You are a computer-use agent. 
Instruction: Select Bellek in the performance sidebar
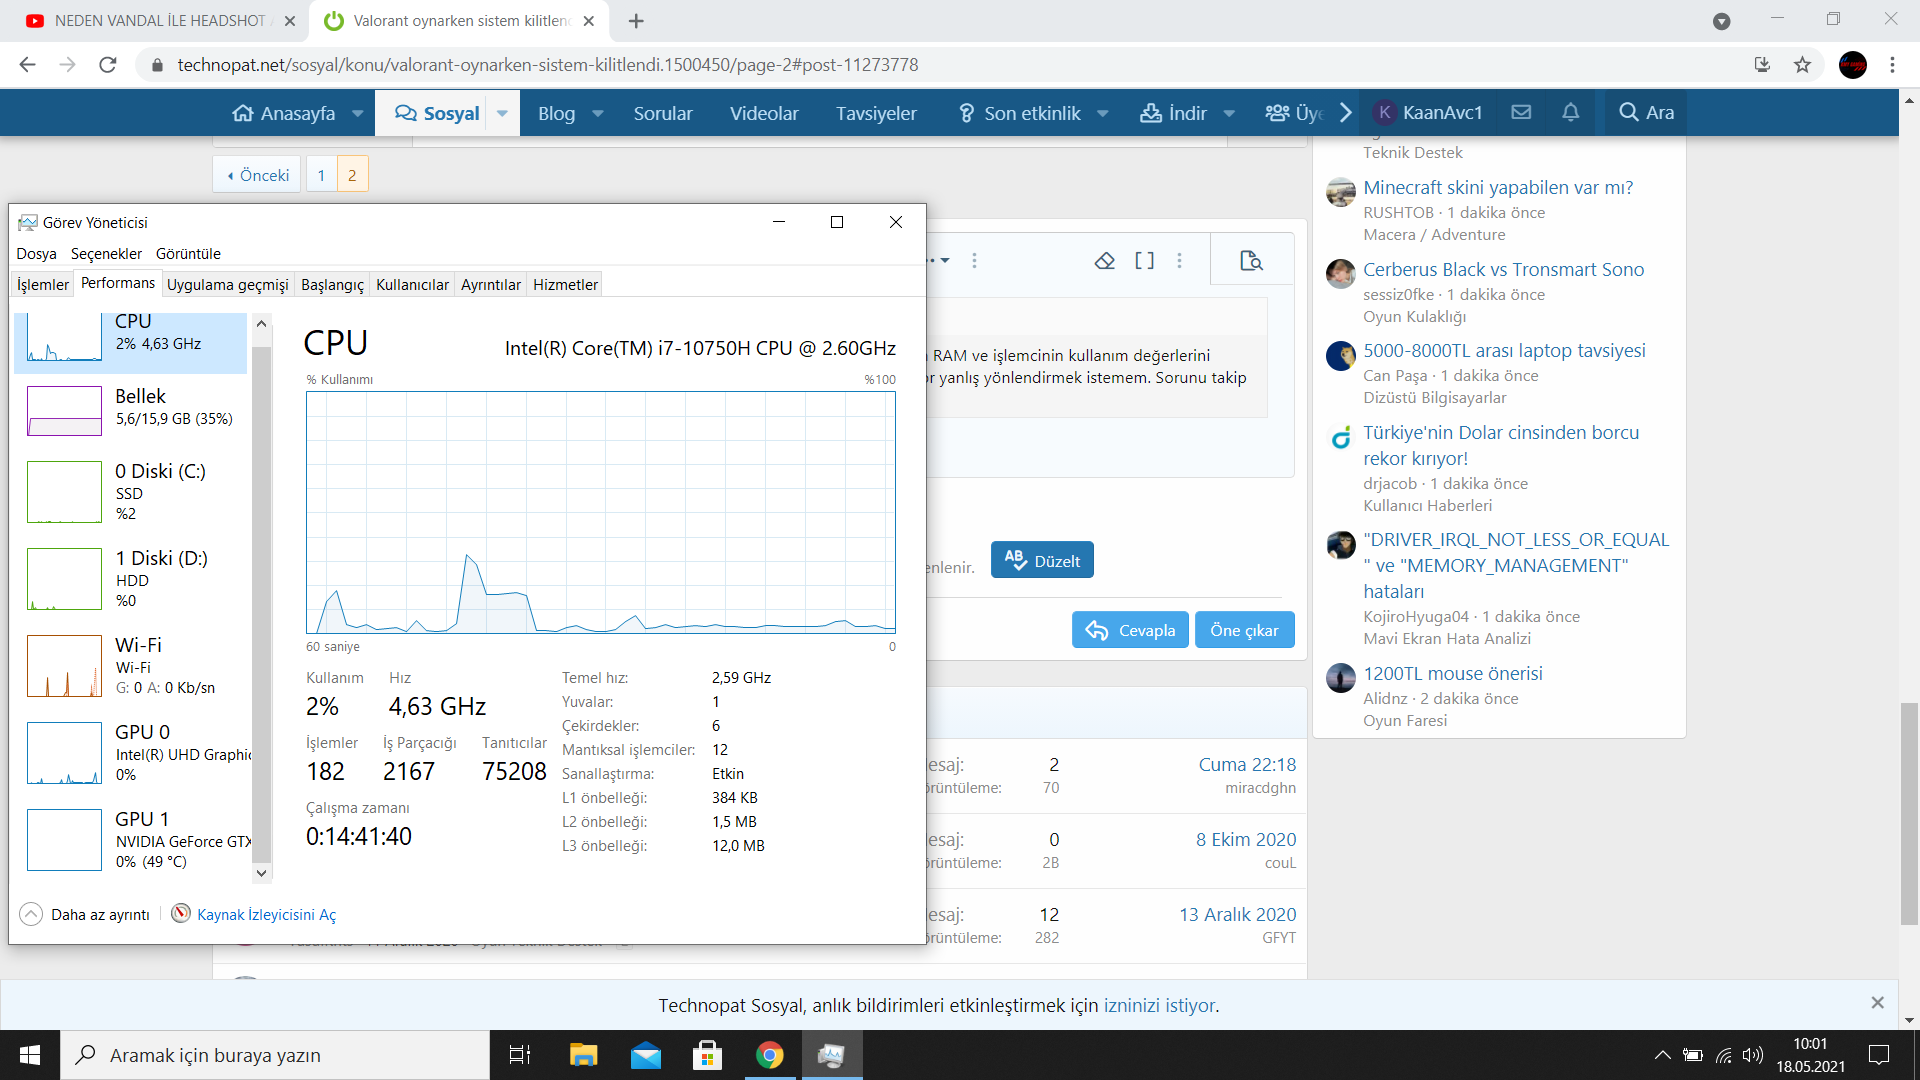pyautogui.click(x=130, y=410)
